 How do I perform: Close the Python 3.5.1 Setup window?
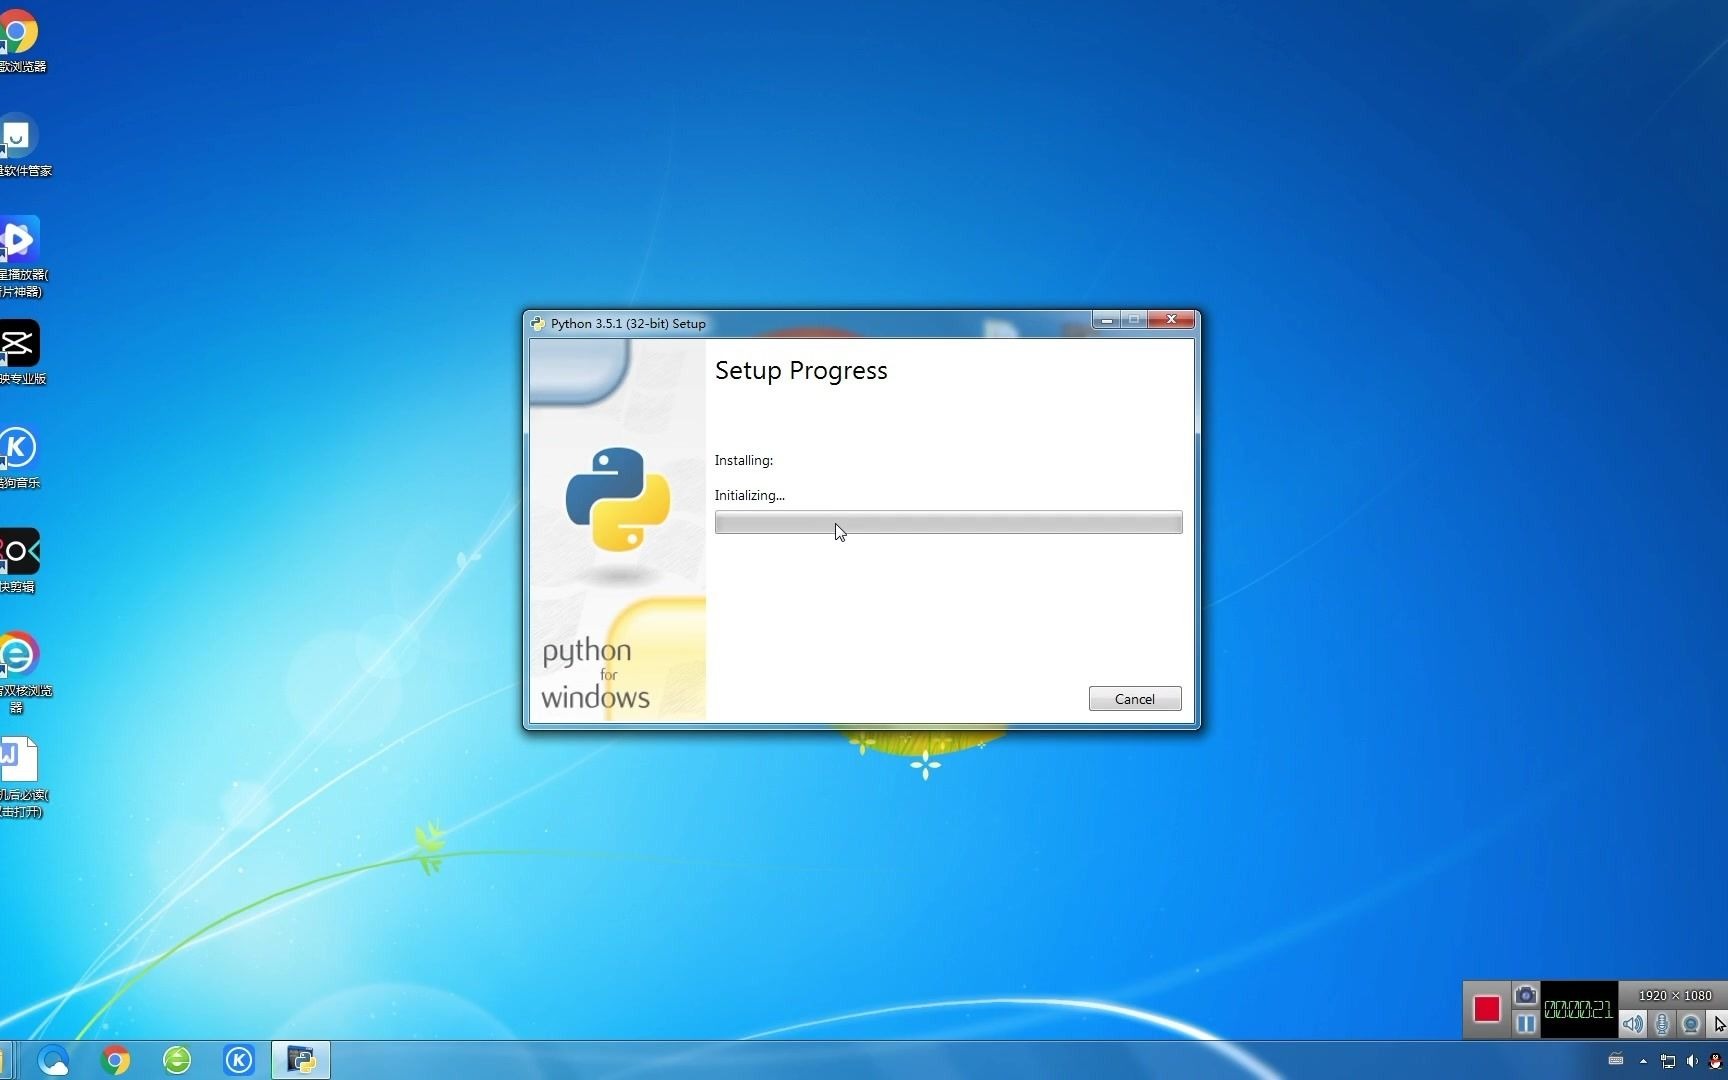pos(1170,320)
